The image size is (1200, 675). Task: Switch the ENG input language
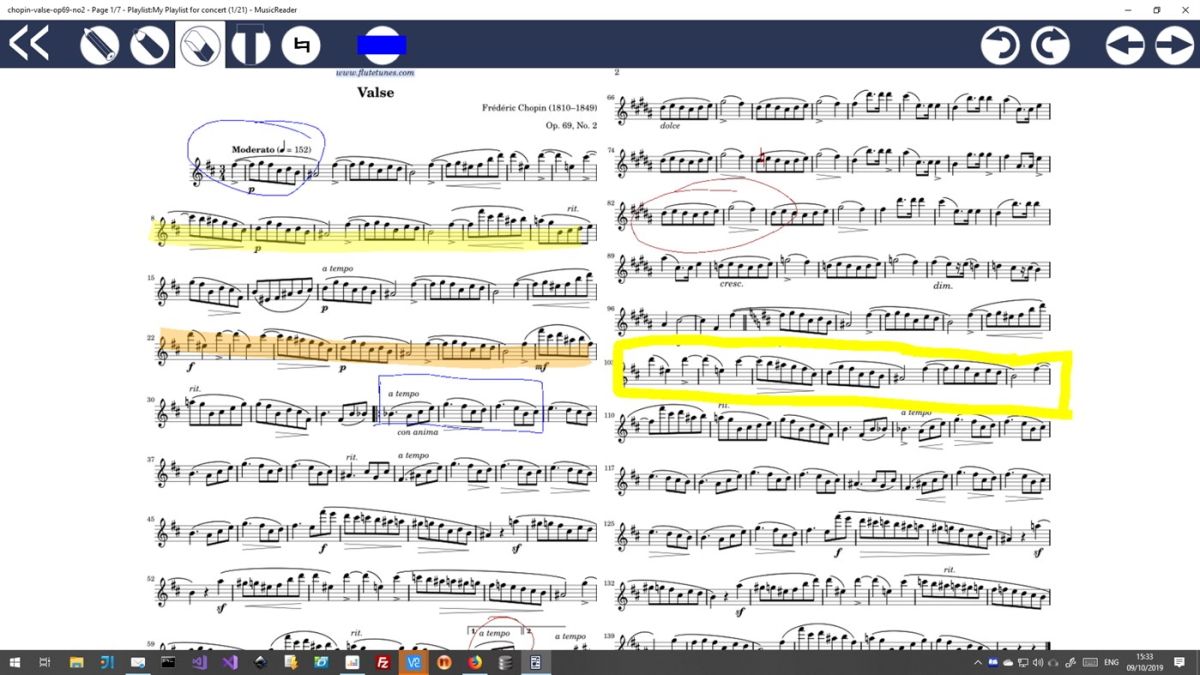[1111, 663]
